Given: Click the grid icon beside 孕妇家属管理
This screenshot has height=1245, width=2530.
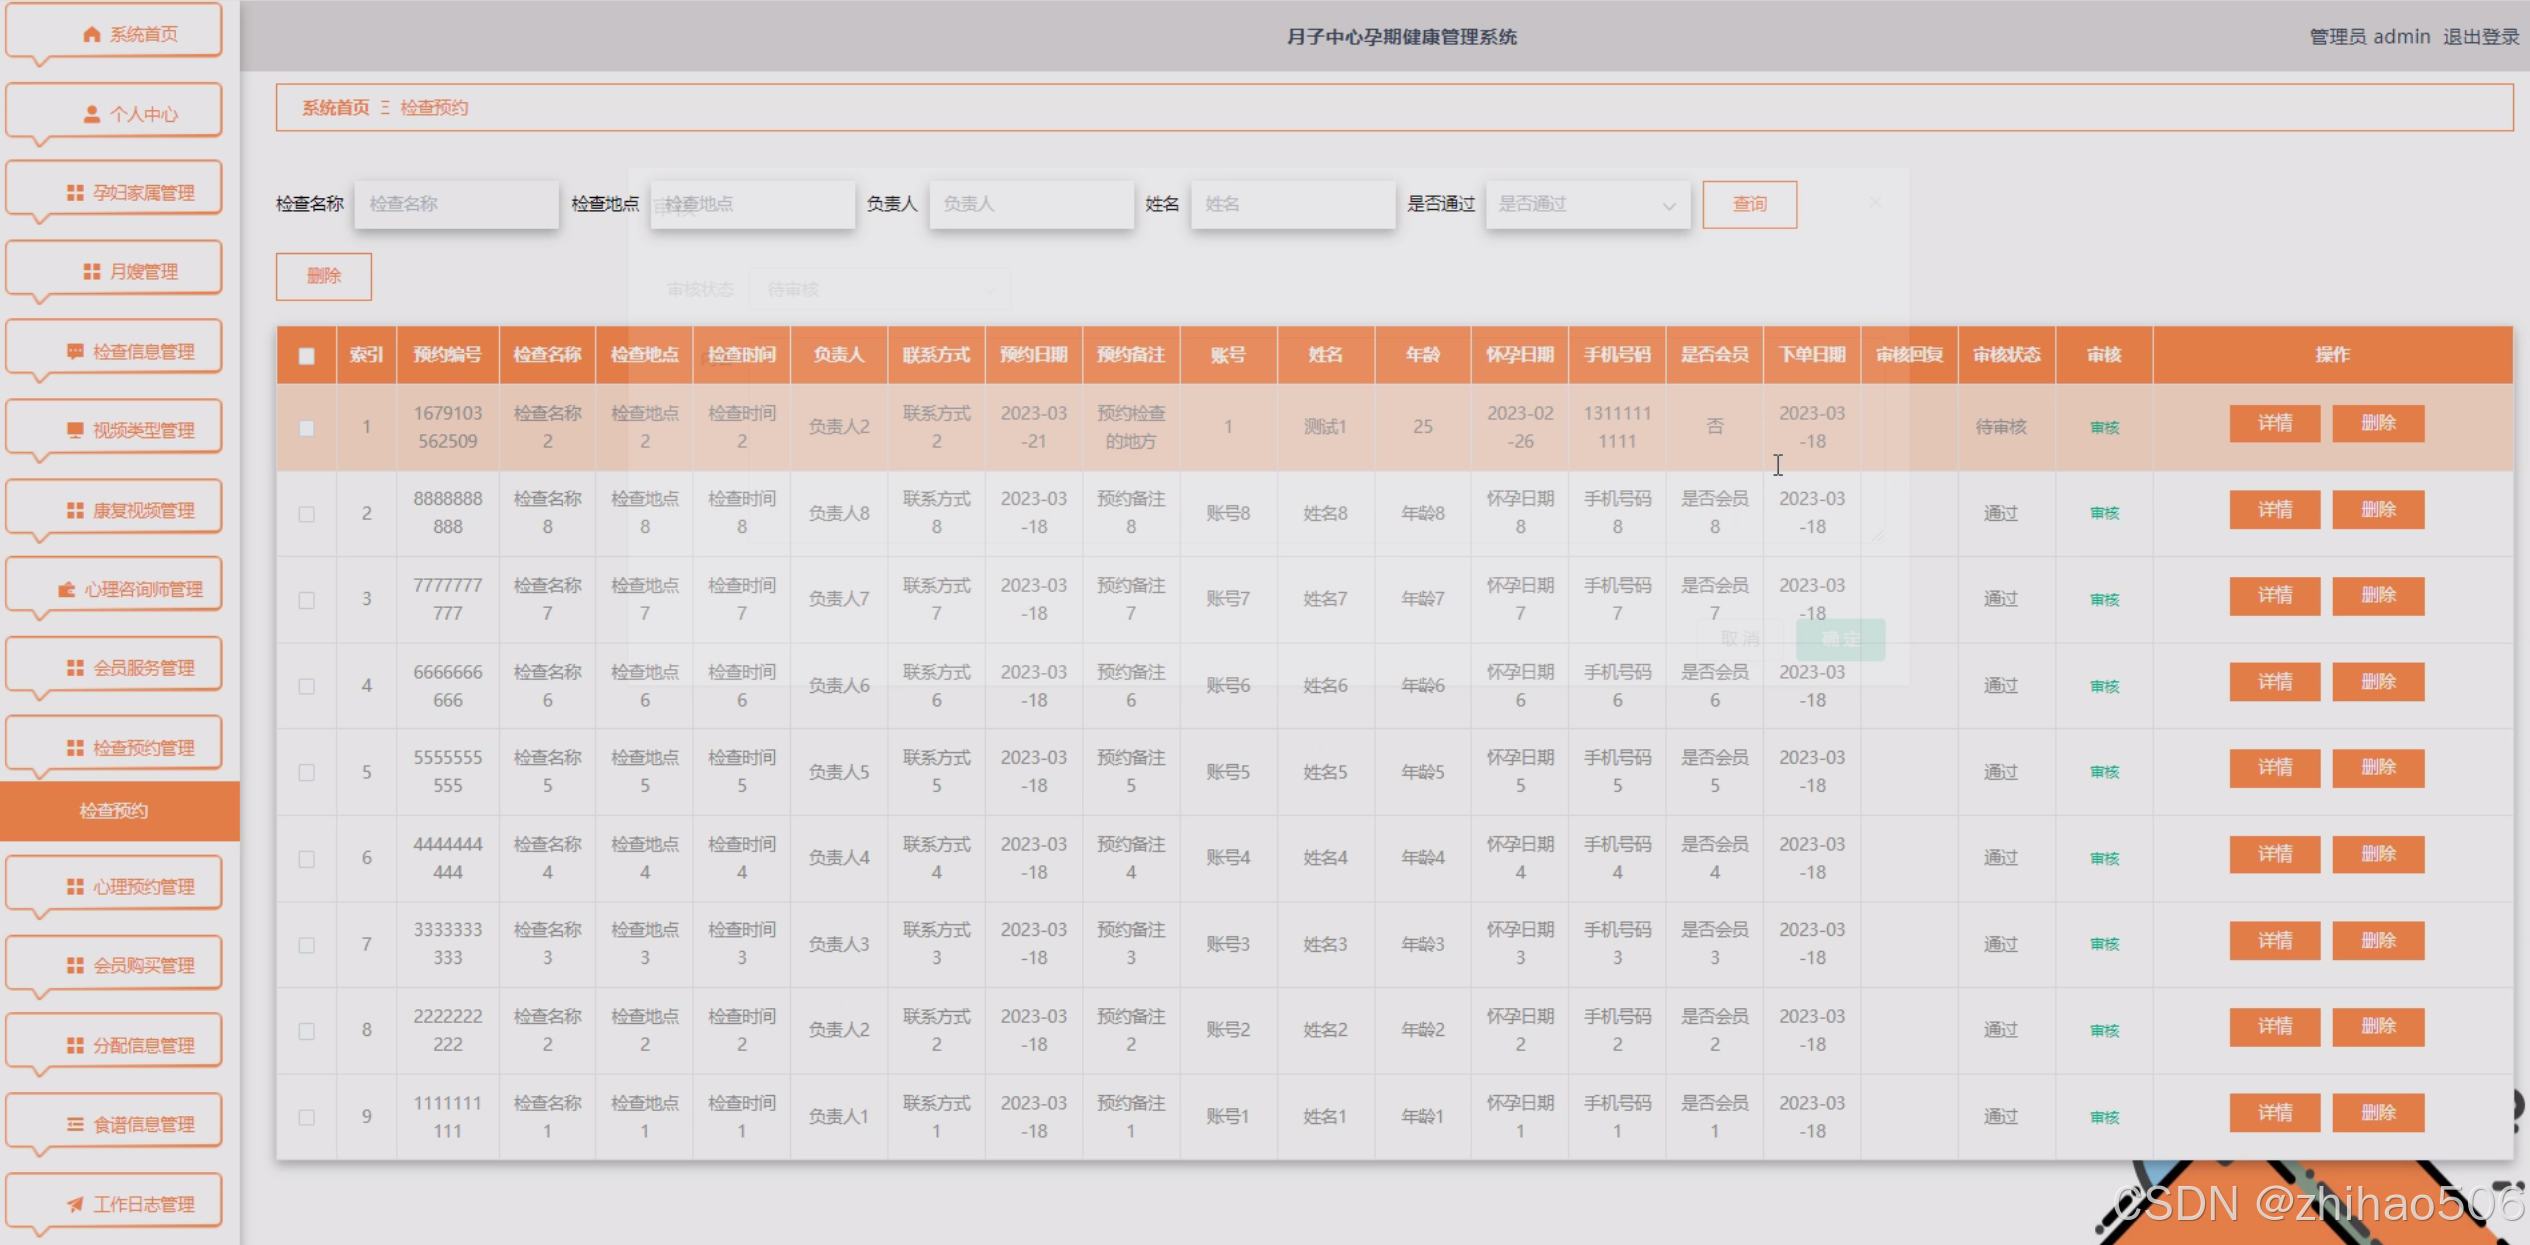Looking at the screenshot, I should coord(75,192).
